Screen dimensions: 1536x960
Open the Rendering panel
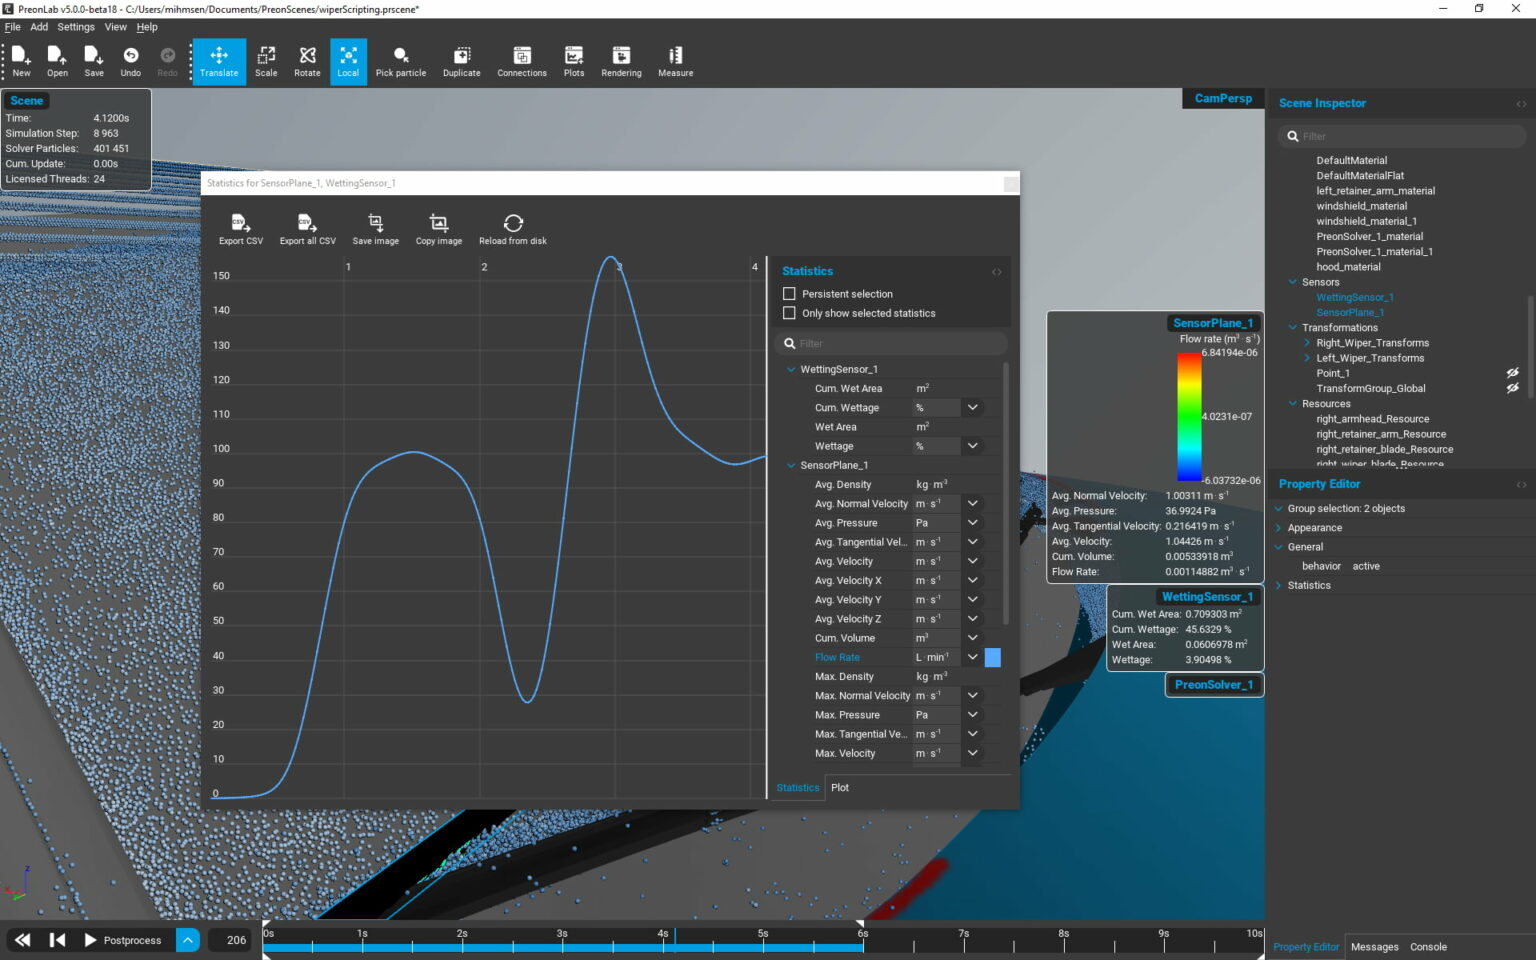pos(621,61)
